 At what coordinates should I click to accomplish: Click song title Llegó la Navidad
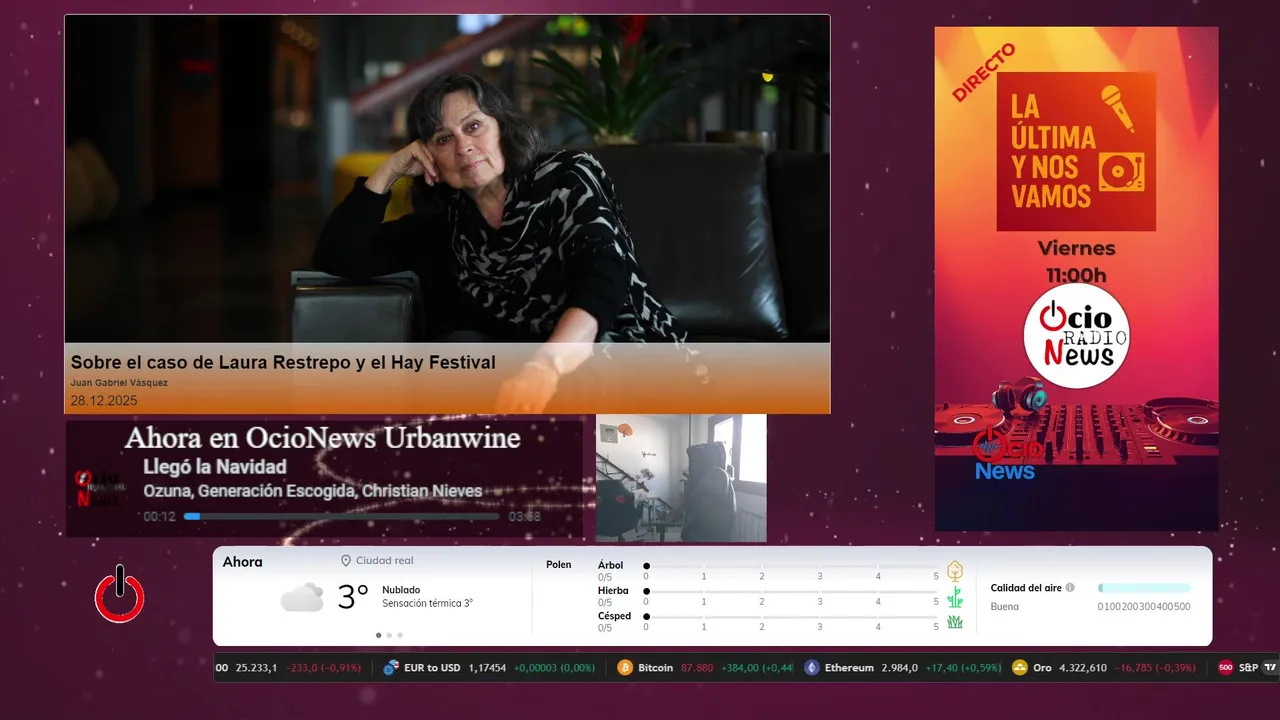[215, 467]
